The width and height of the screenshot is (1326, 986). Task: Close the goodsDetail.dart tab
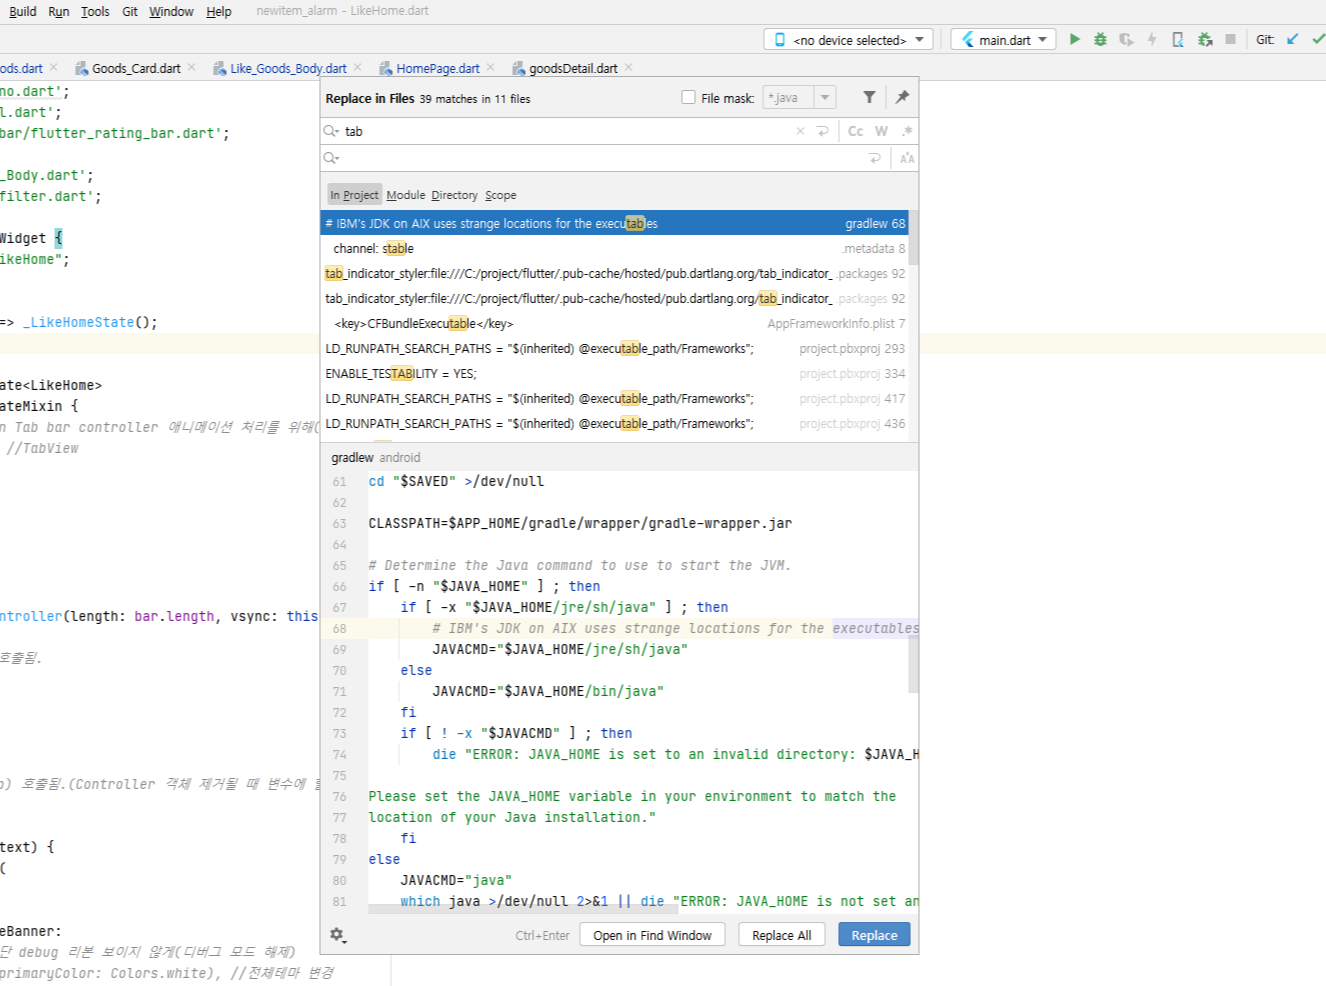(629, 67)
